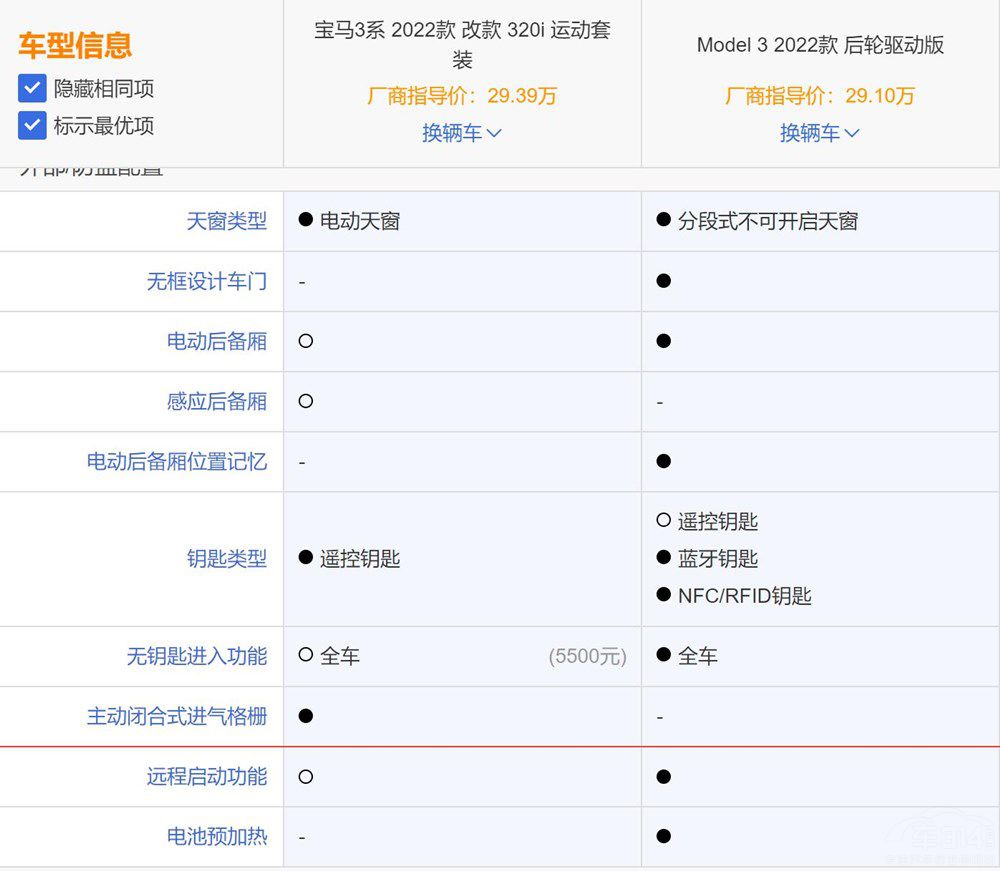The image size is (1000, 871).
Task: Click the Model 3 厂商指导价 29.10万 price
Action: pyautogui.click(x=820, y=96)
